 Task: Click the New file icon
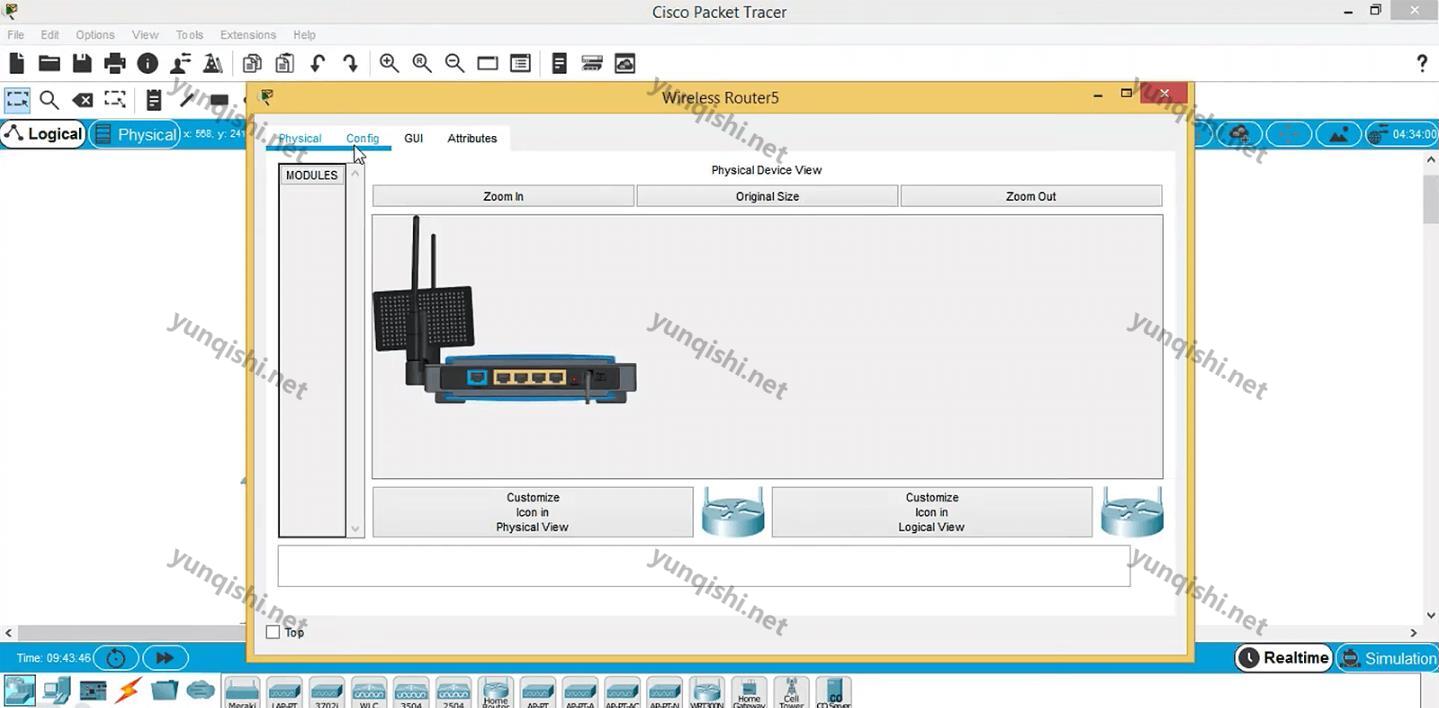point(16,63)
